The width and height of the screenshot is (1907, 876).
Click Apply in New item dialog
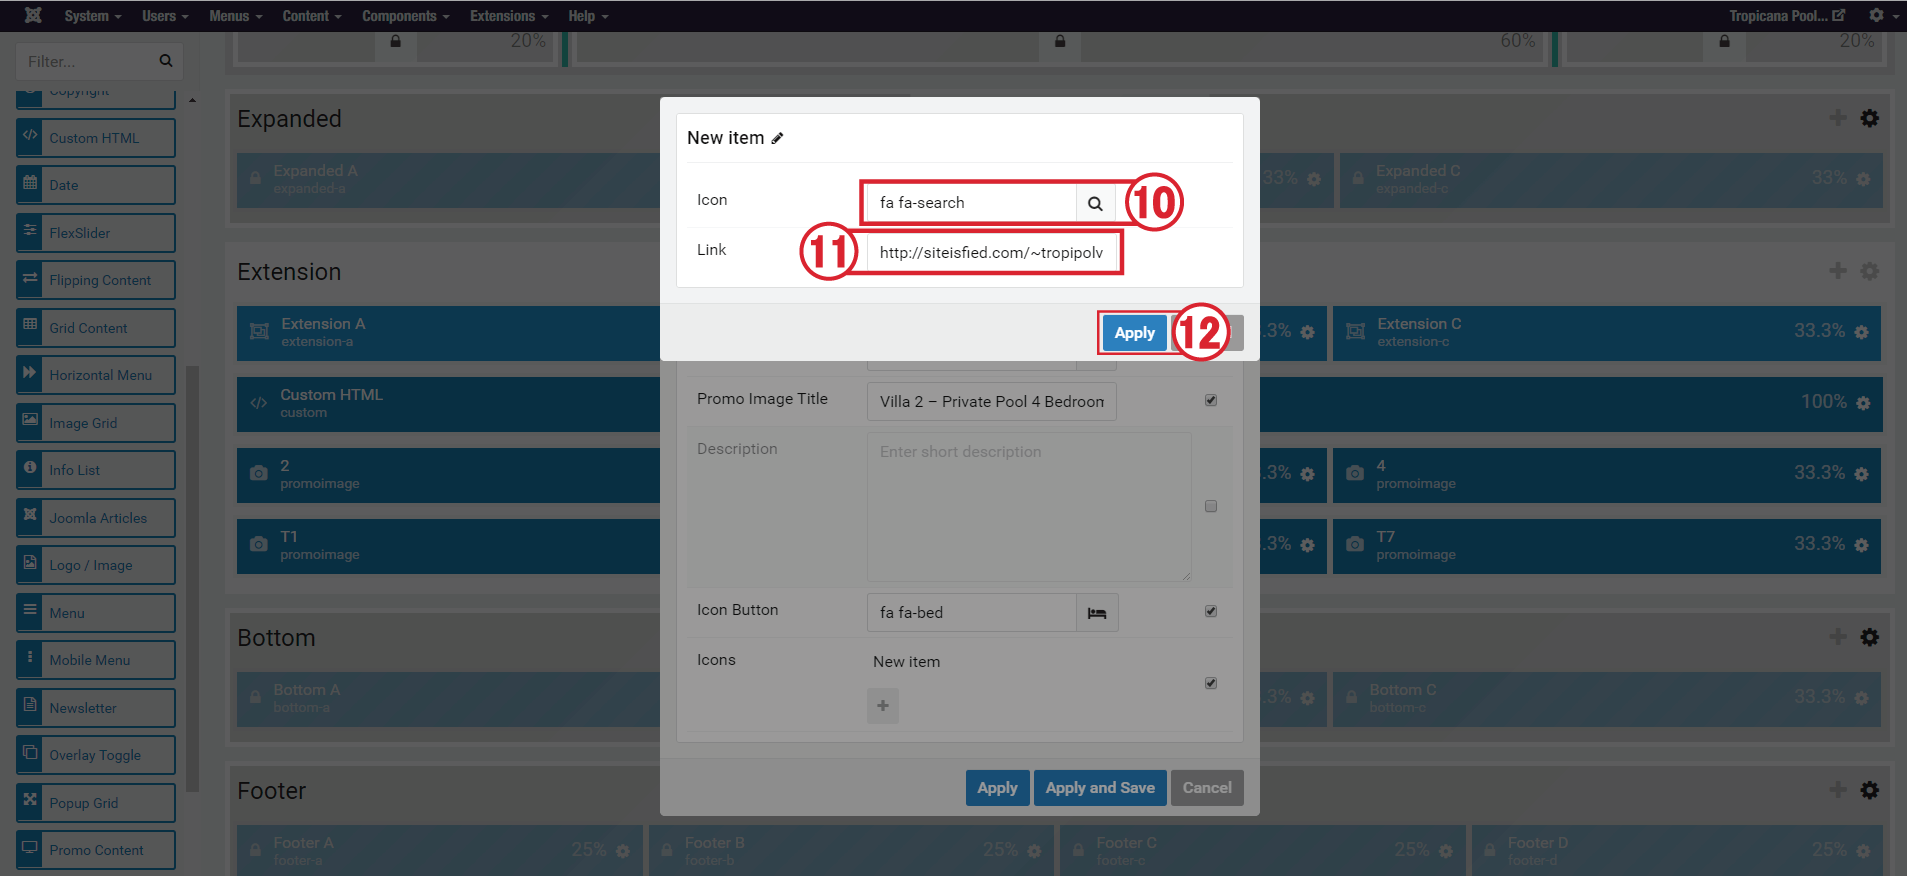(1134, 333)
